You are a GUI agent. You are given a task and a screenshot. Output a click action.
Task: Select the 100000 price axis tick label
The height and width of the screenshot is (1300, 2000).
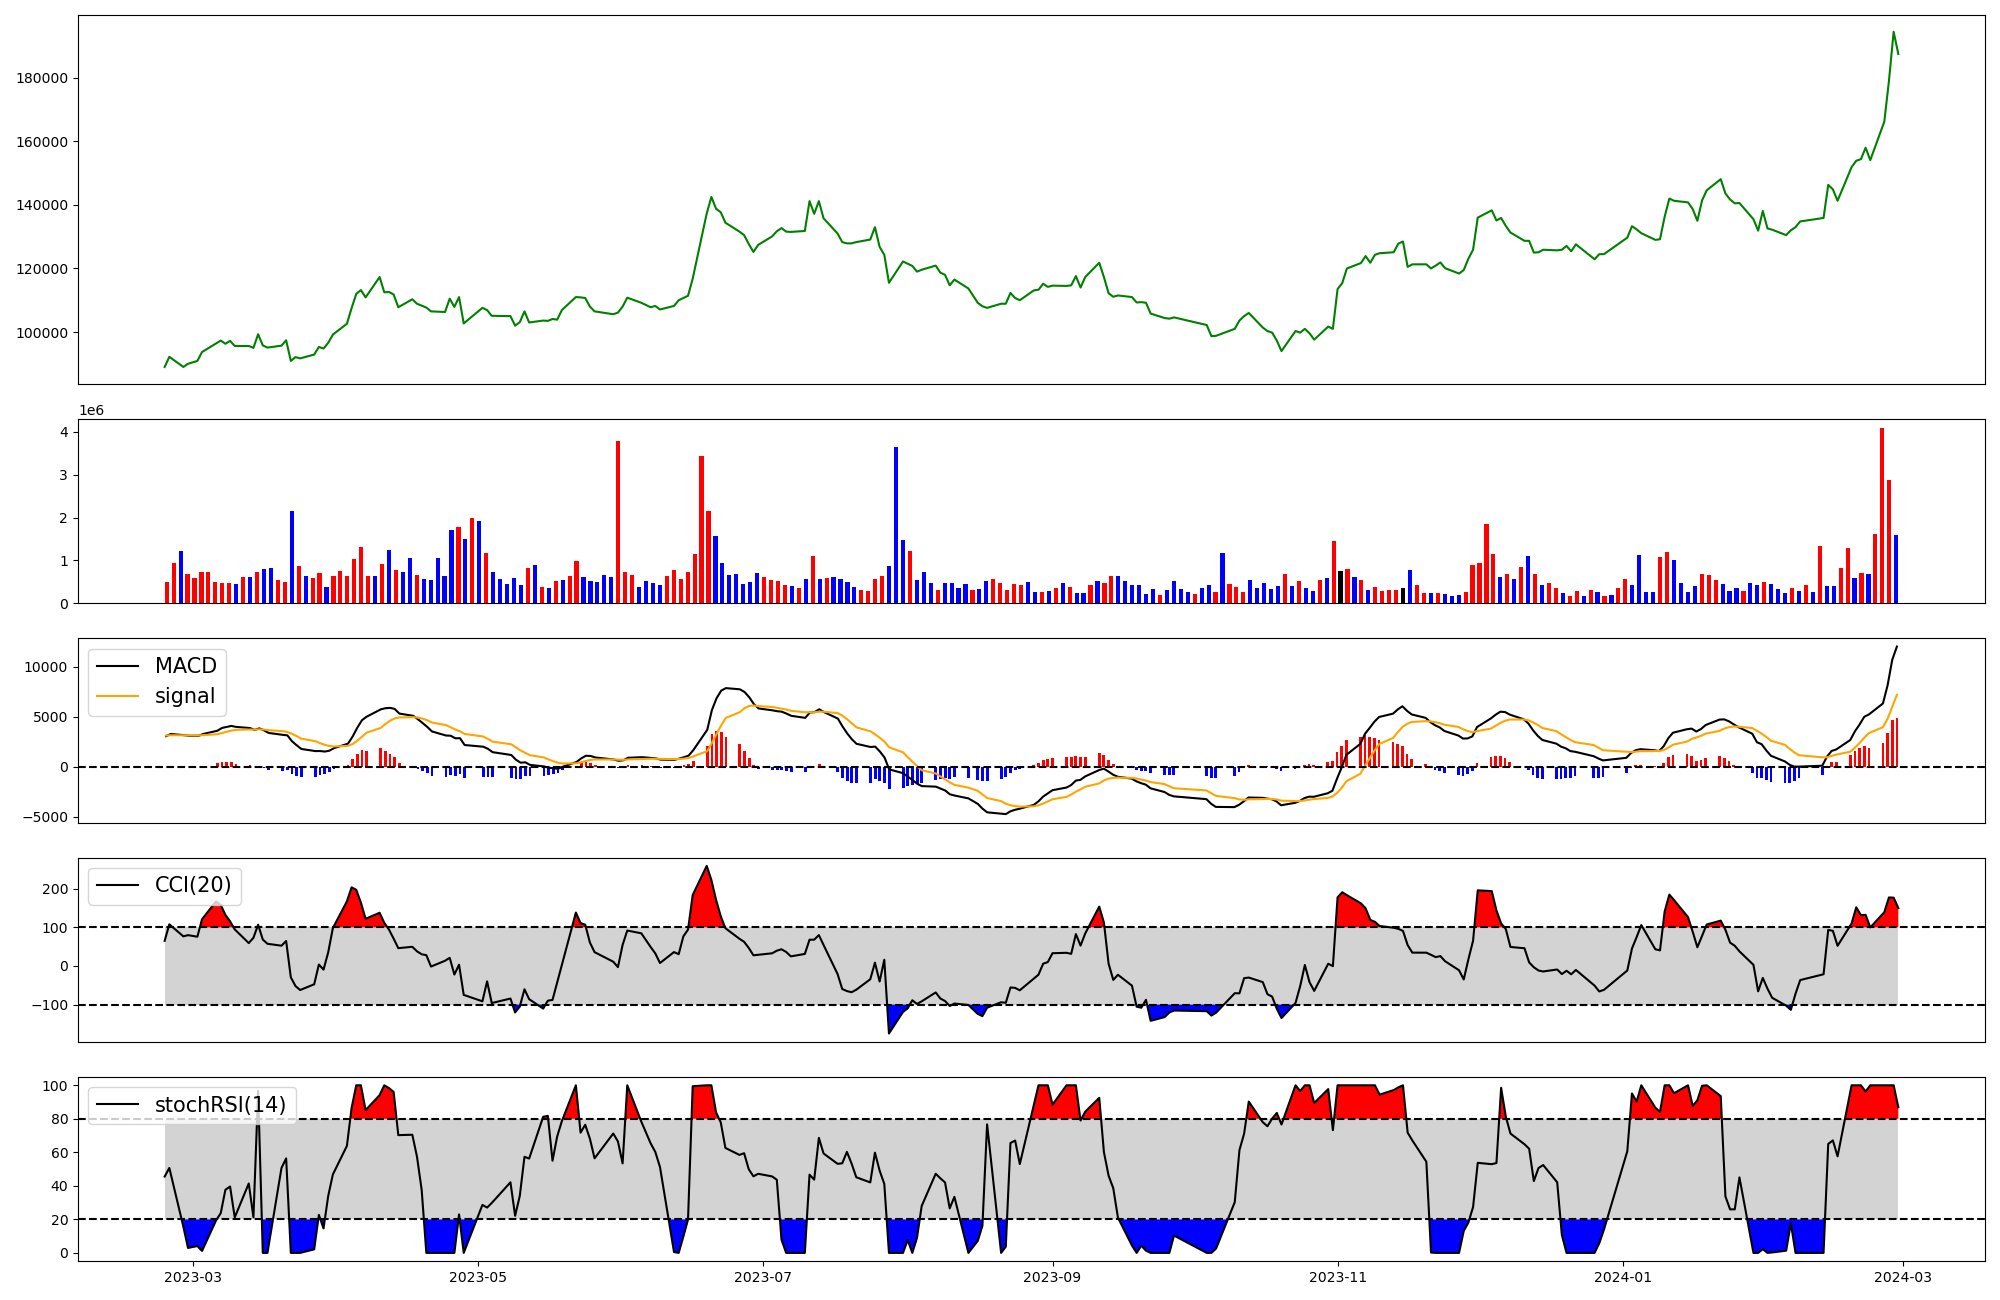click(42, 333)
